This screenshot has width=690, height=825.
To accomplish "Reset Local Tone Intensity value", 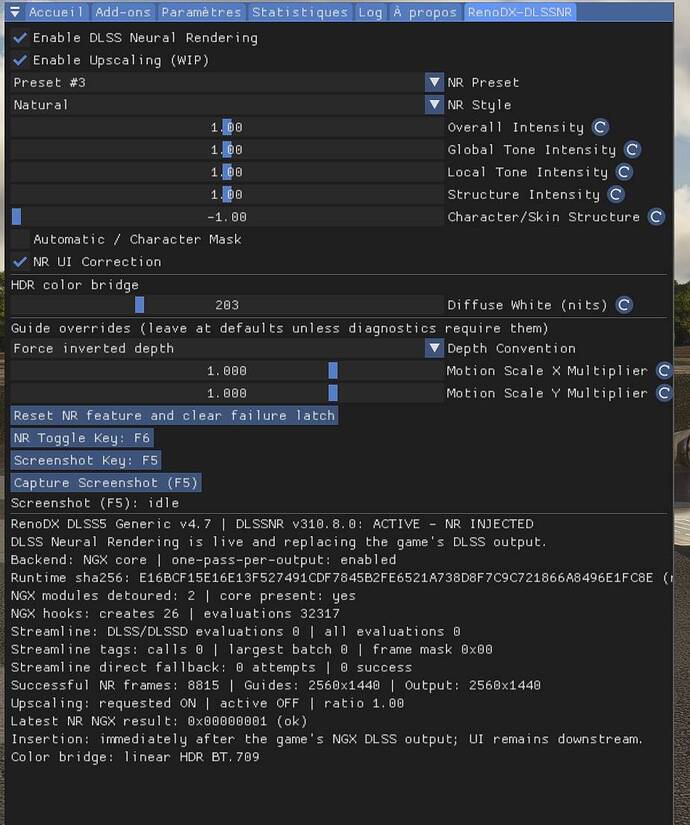I will (624, 172).
